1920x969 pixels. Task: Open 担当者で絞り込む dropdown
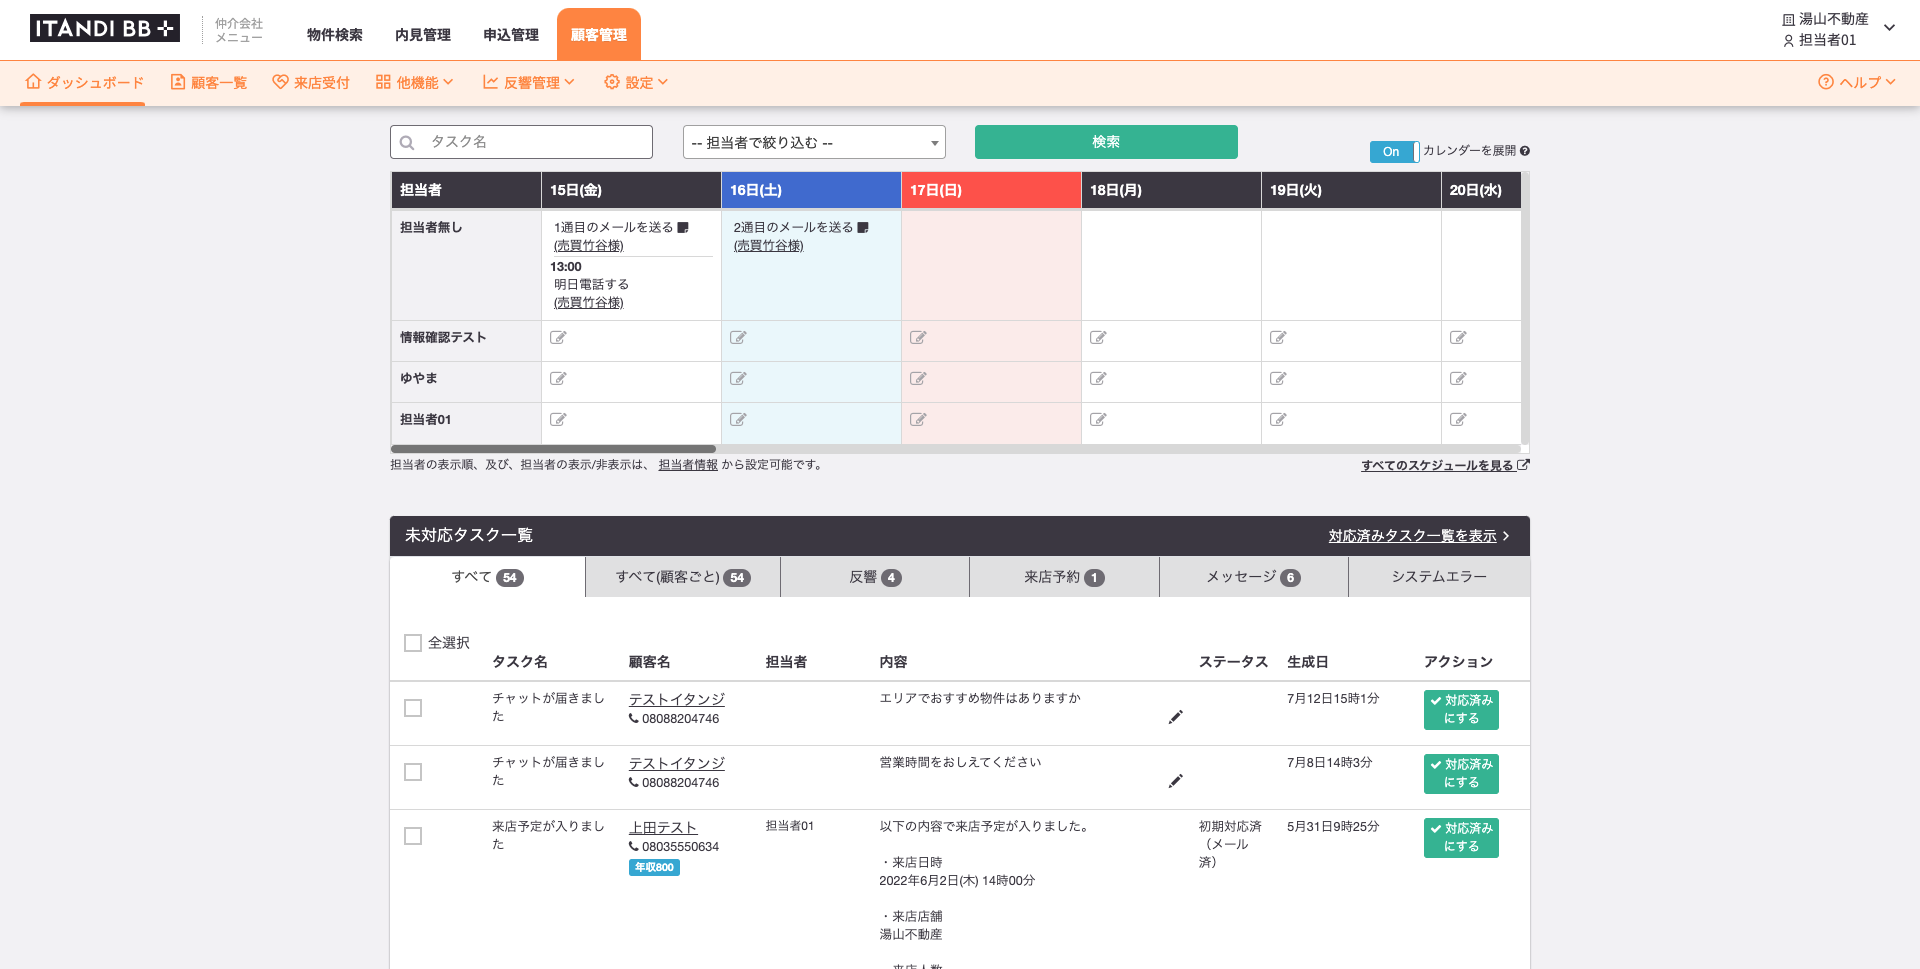coord(814,142)
